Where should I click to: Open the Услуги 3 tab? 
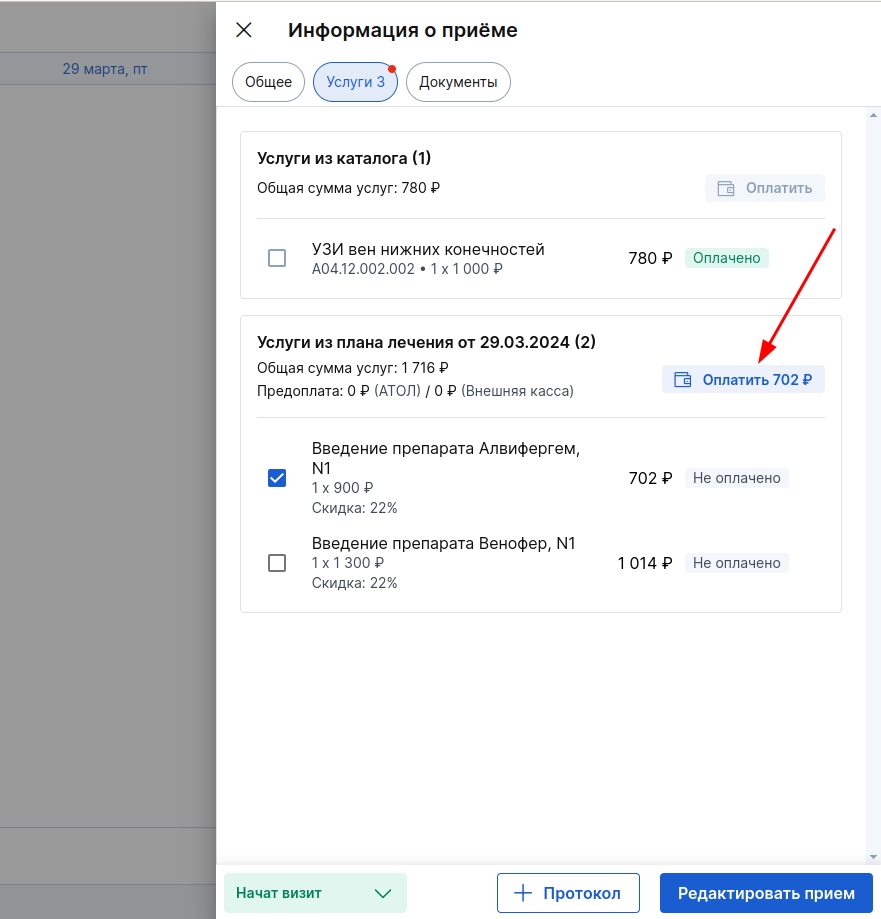pyautogui.click(x=355, y=82)
